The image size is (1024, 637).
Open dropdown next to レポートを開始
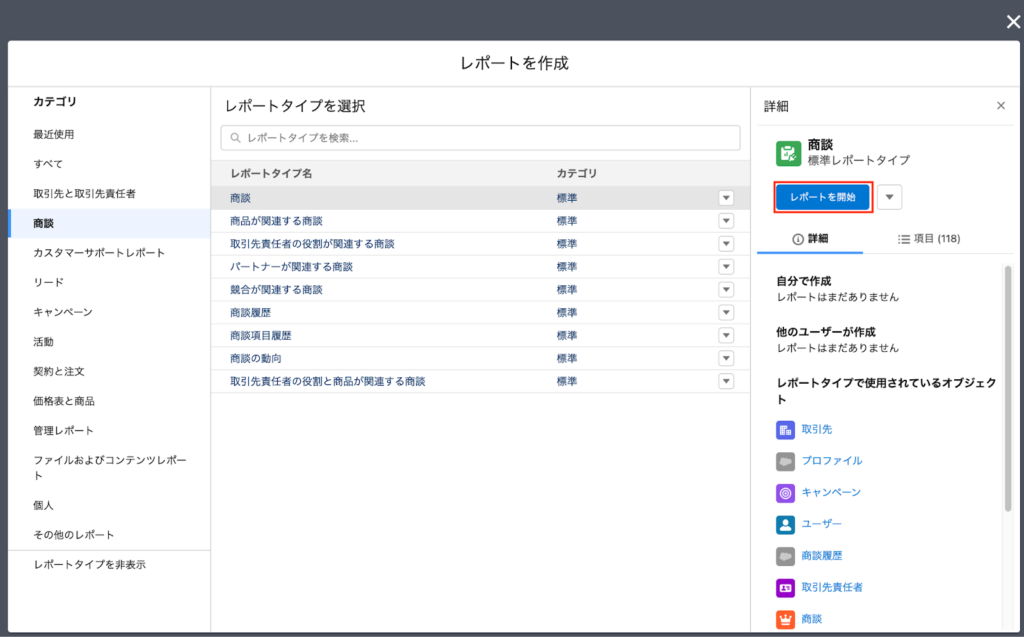[889, 197]
